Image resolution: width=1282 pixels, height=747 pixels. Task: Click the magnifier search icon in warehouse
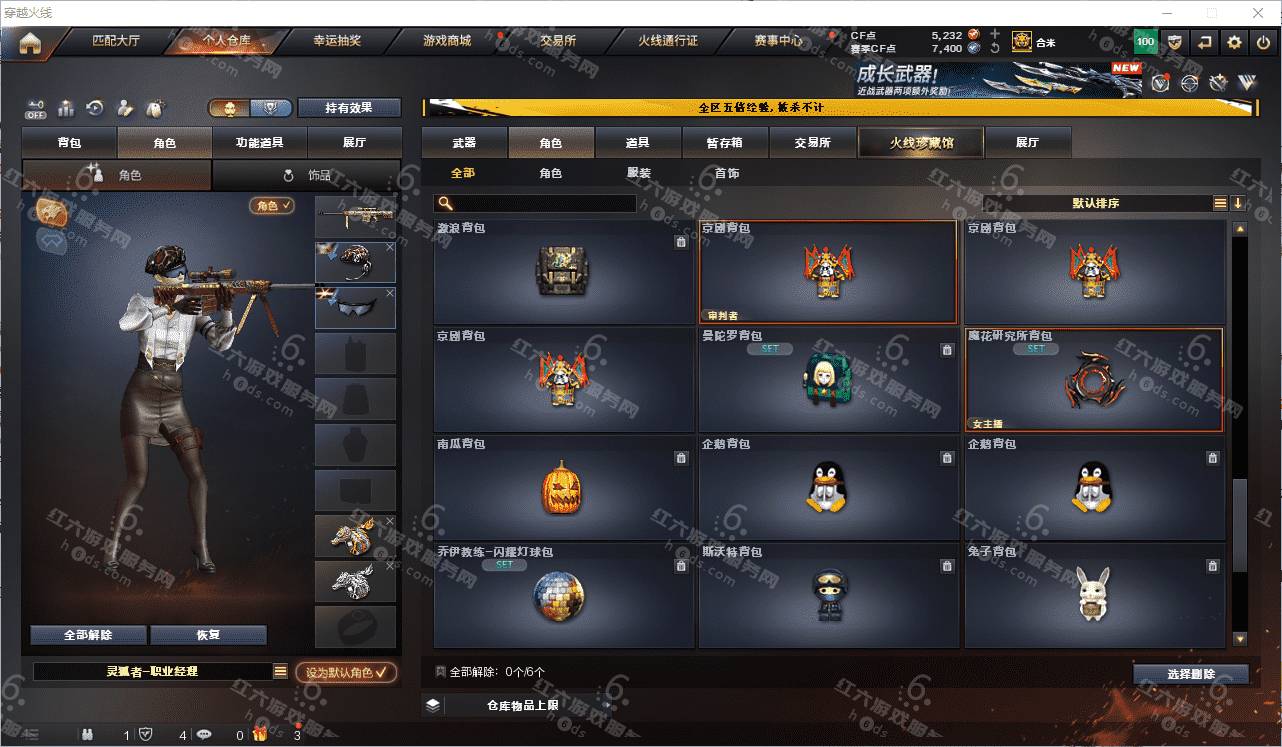tap(446, 203)
